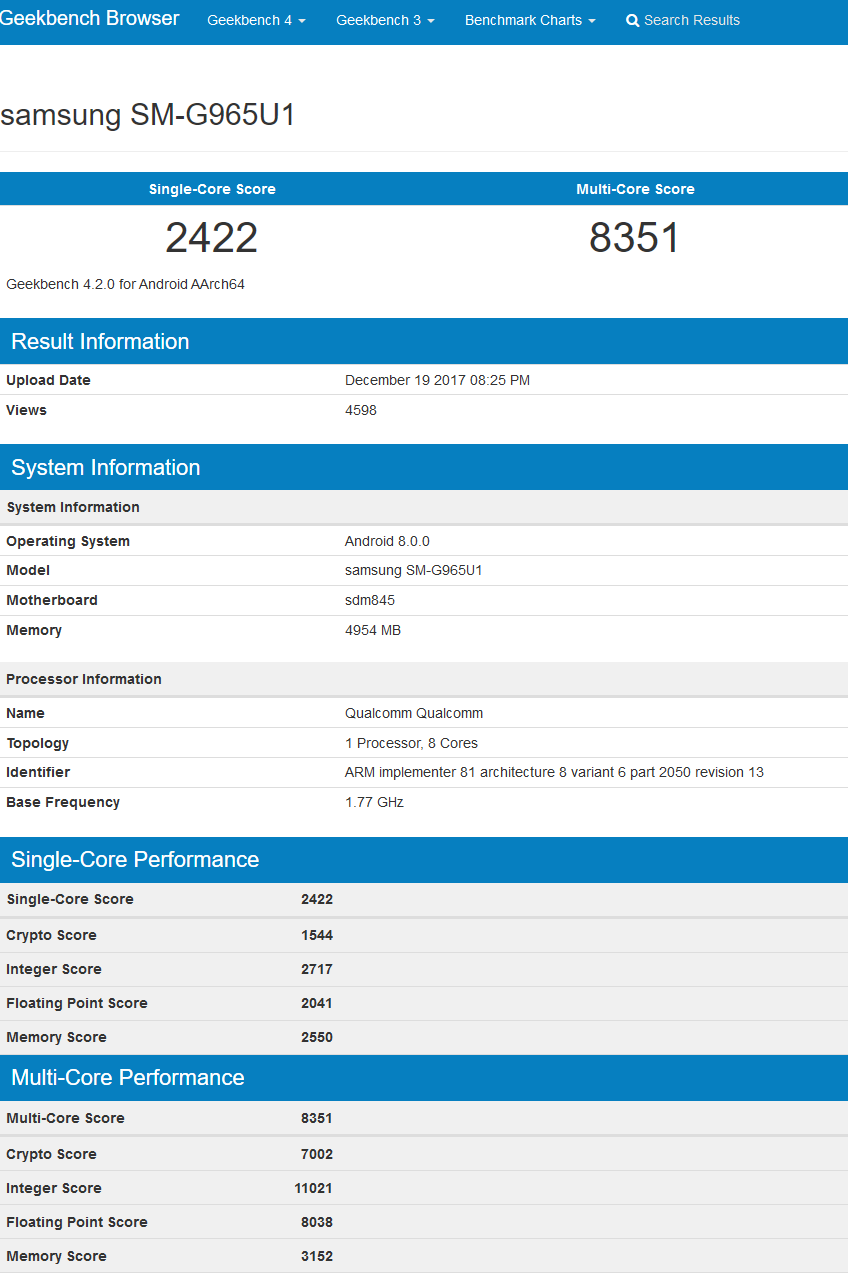Click the Single-Core Score banner label

(212, 189)
